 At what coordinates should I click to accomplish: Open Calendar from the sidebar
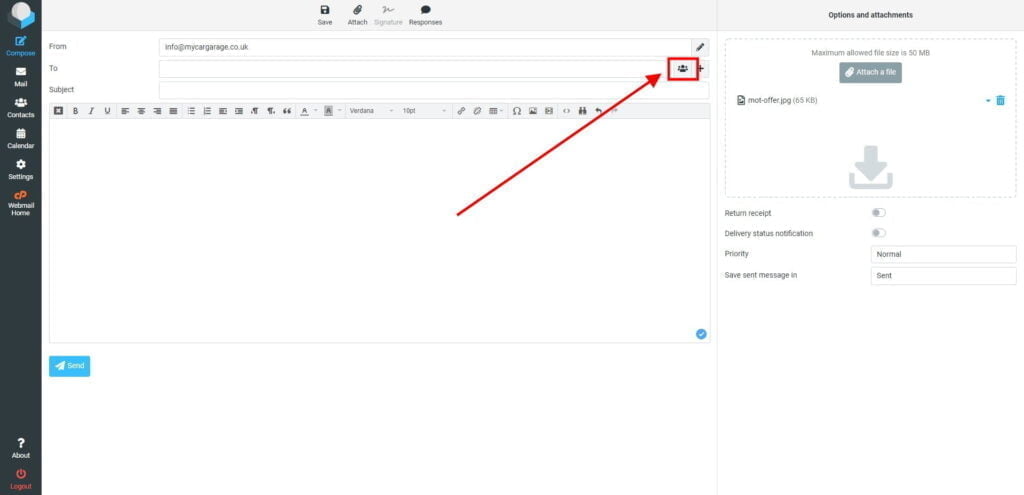point(21,138)
